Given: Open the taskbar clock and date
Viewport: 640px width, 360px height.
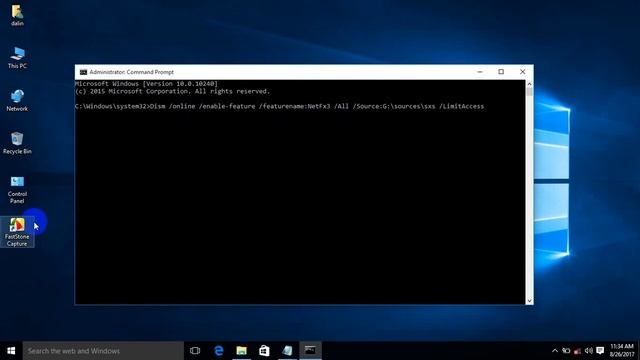Looking at the screenshot, I should tap(622, 351).
